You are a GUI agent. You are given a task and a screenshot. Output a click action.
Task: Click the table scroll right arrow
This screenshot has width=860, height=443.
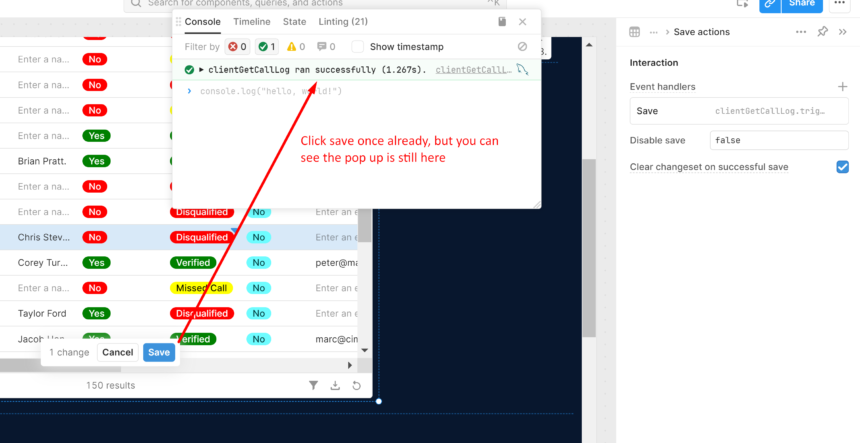(350, 365)
